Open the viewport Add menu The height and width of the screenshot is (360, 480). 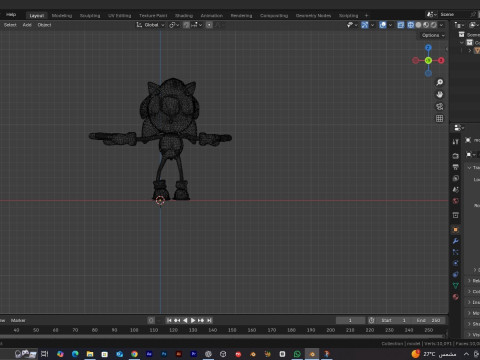click(x=27, y=25)
